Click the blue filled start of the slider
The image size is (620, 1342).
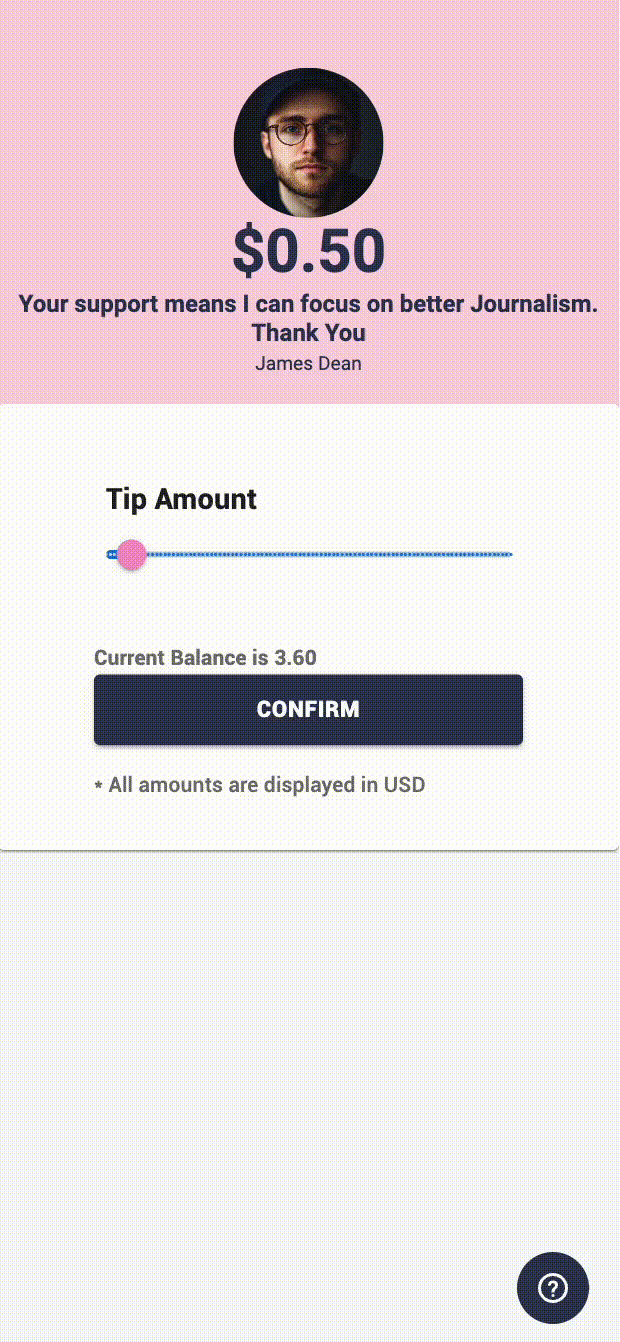pyautogui.click(x=112, y=554)
